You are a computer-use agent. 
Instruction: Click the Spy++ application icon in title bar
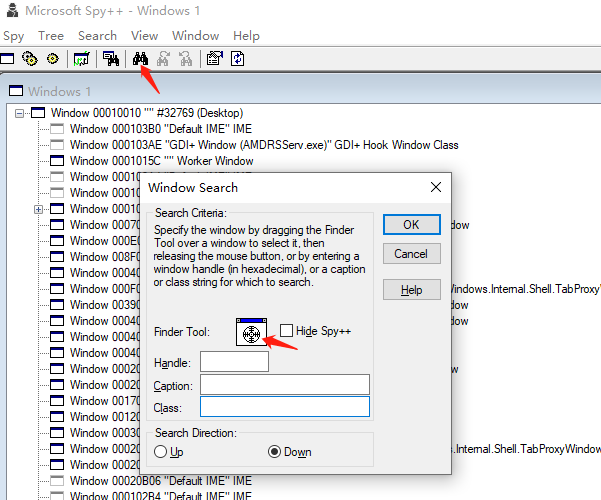point(12,10)
